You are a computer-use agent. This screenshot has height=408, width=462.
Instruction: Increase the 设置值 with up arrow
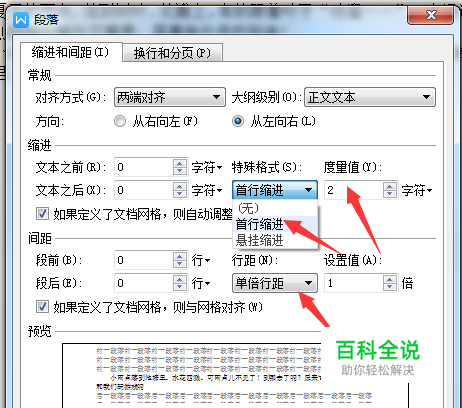[x=390, y=279]
